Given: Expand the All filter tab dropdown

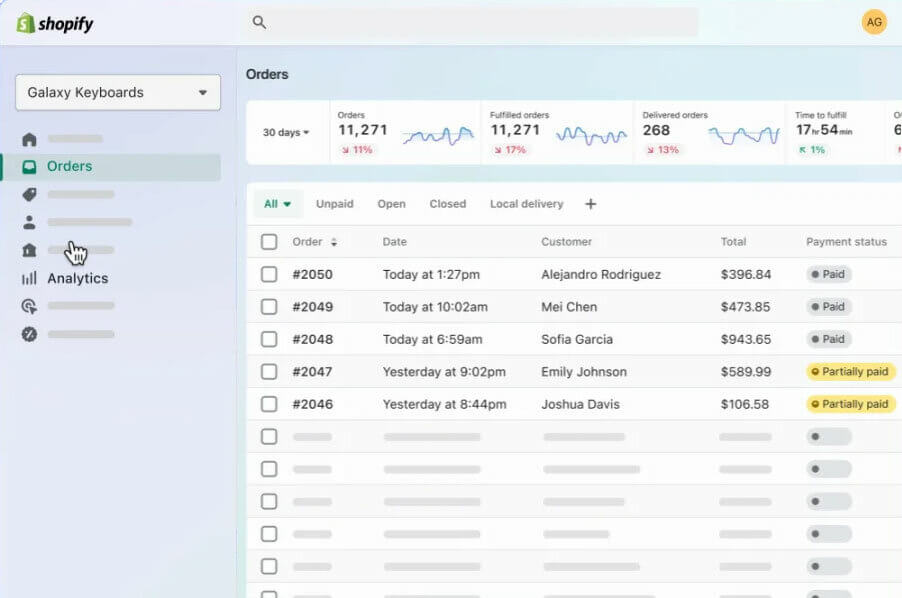Looking at the screenshot, I should (277, 203).
